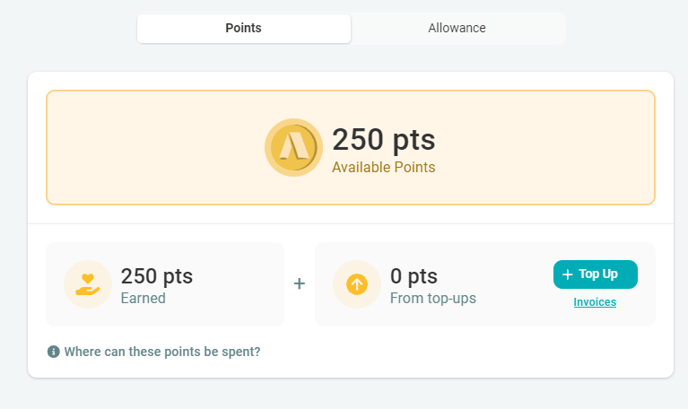Image resolution: width=688 pixels, height=409 pixels.
Task: Click the orange up-arrow top-ups icon
Action: (x=357, y=284)
